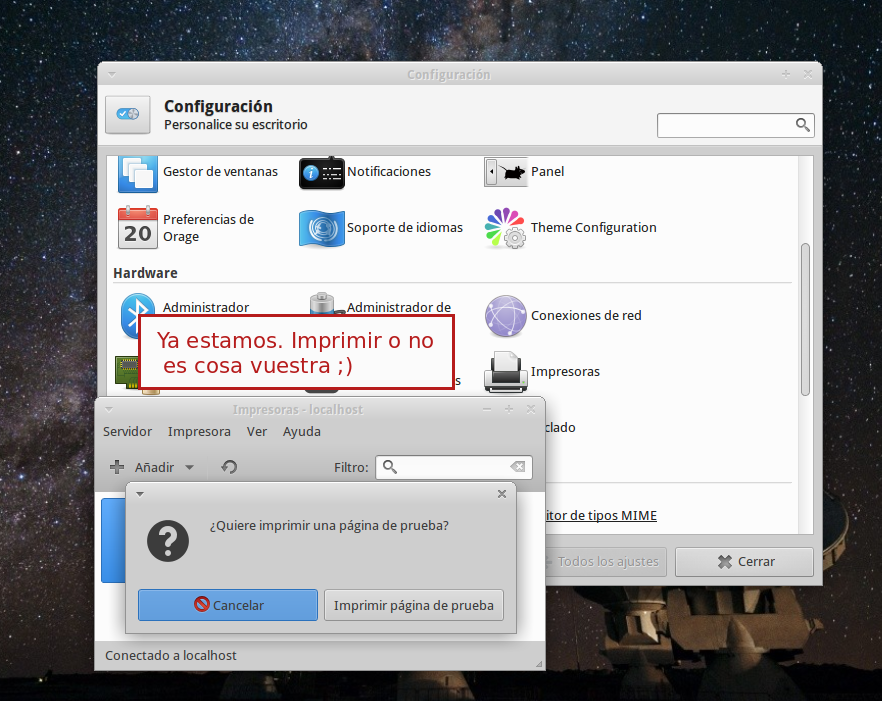Maximize the Impresoras - localhost window
Screen dimensions: 882x701
508,410
